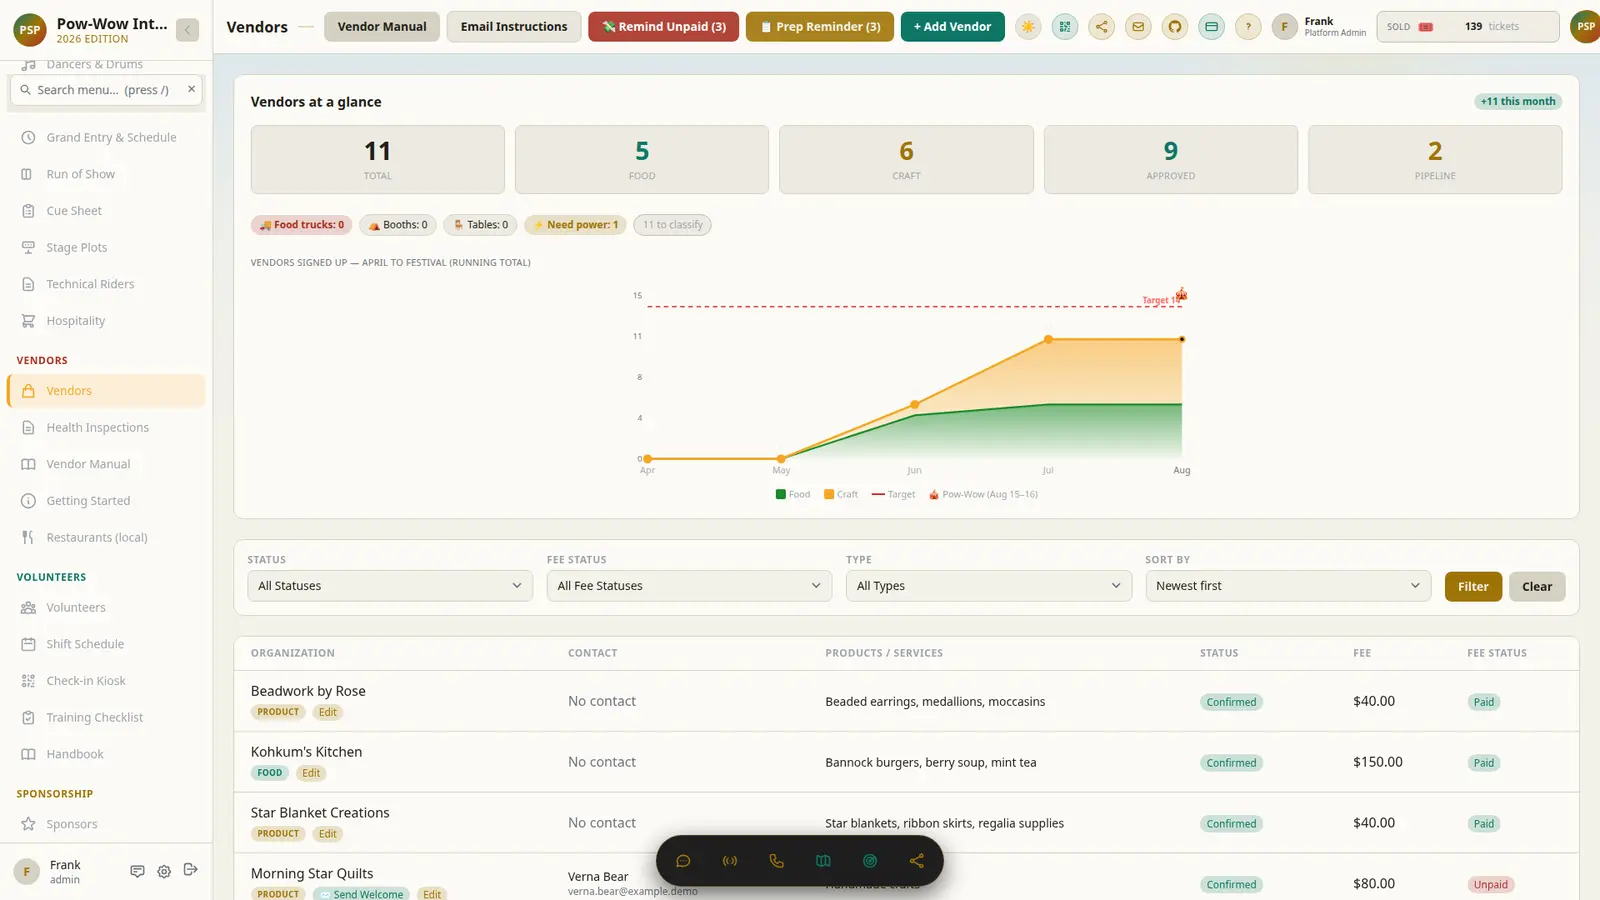This screenshot has width=1600, height=900.
Task: Click Prep Reminder (3) button
Action: (820, 27)
